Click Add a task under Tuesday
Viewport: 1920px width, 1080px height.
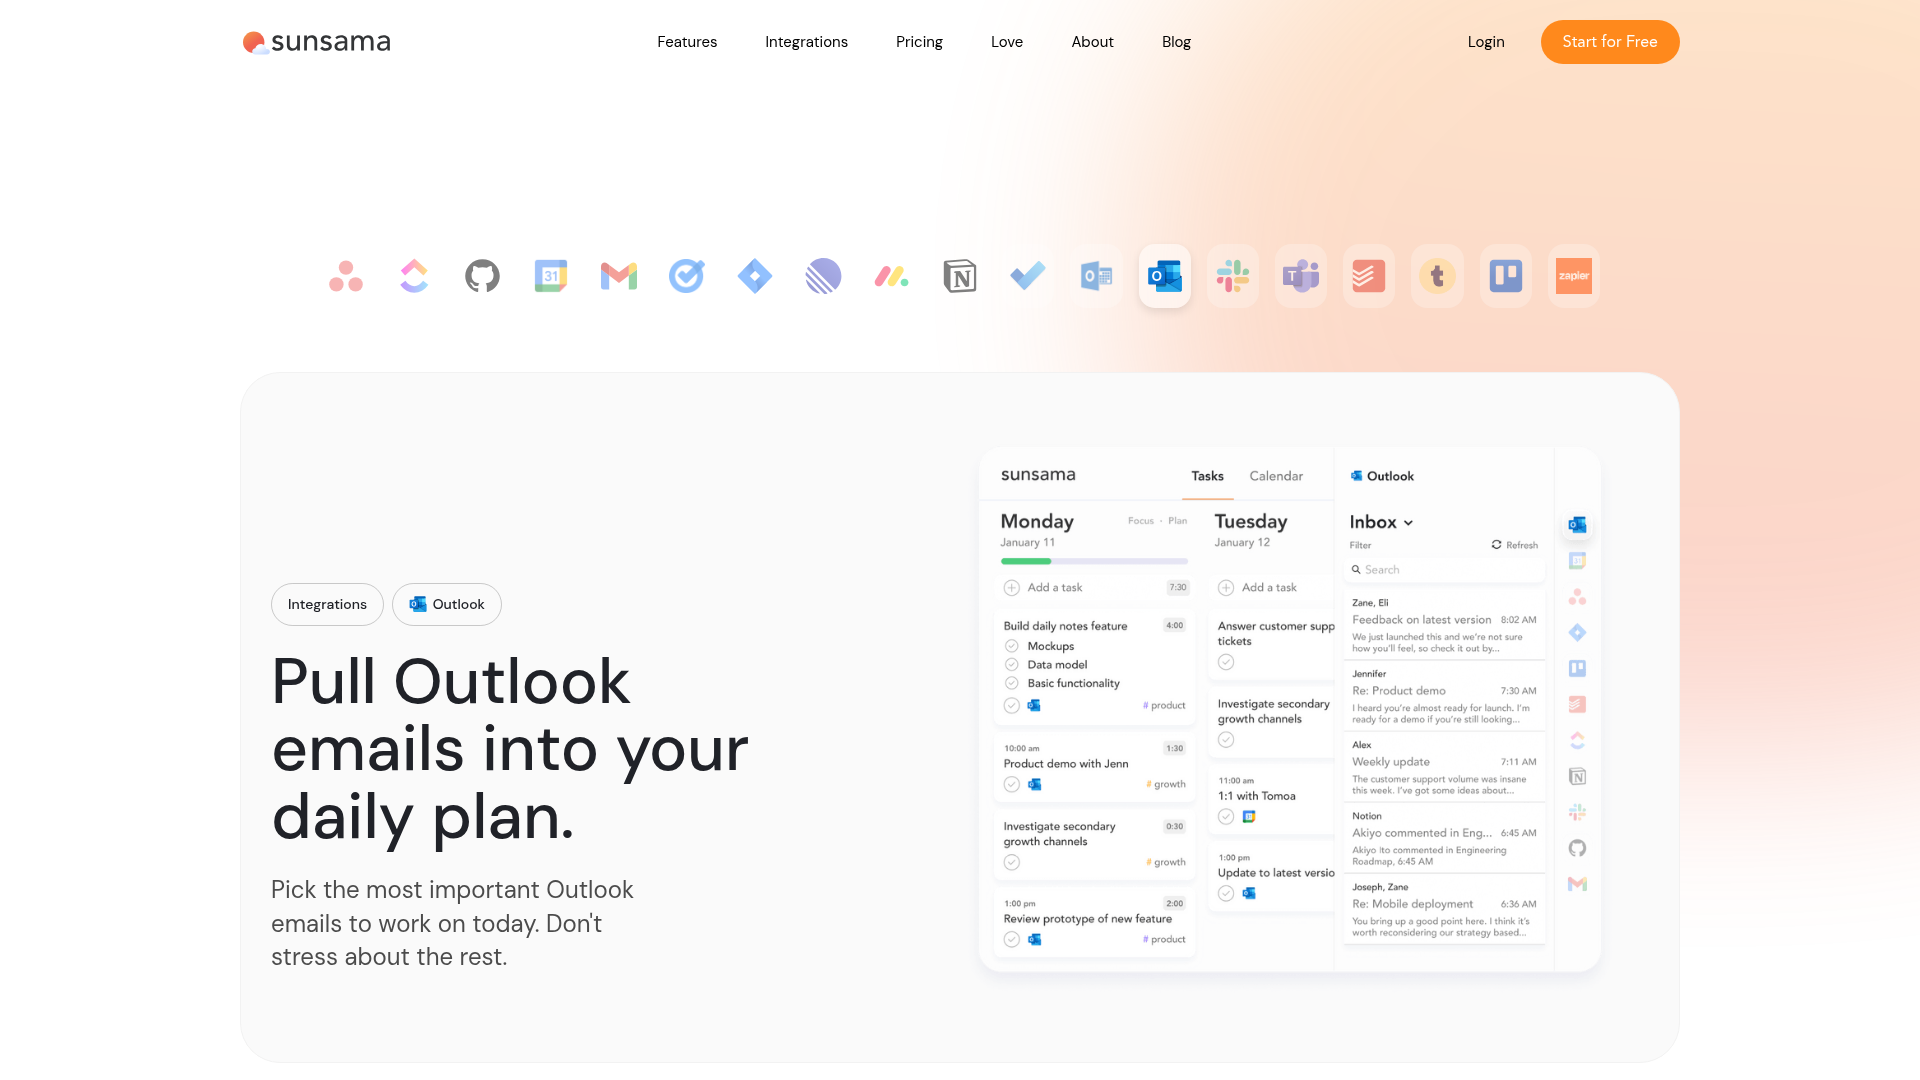1268,588
